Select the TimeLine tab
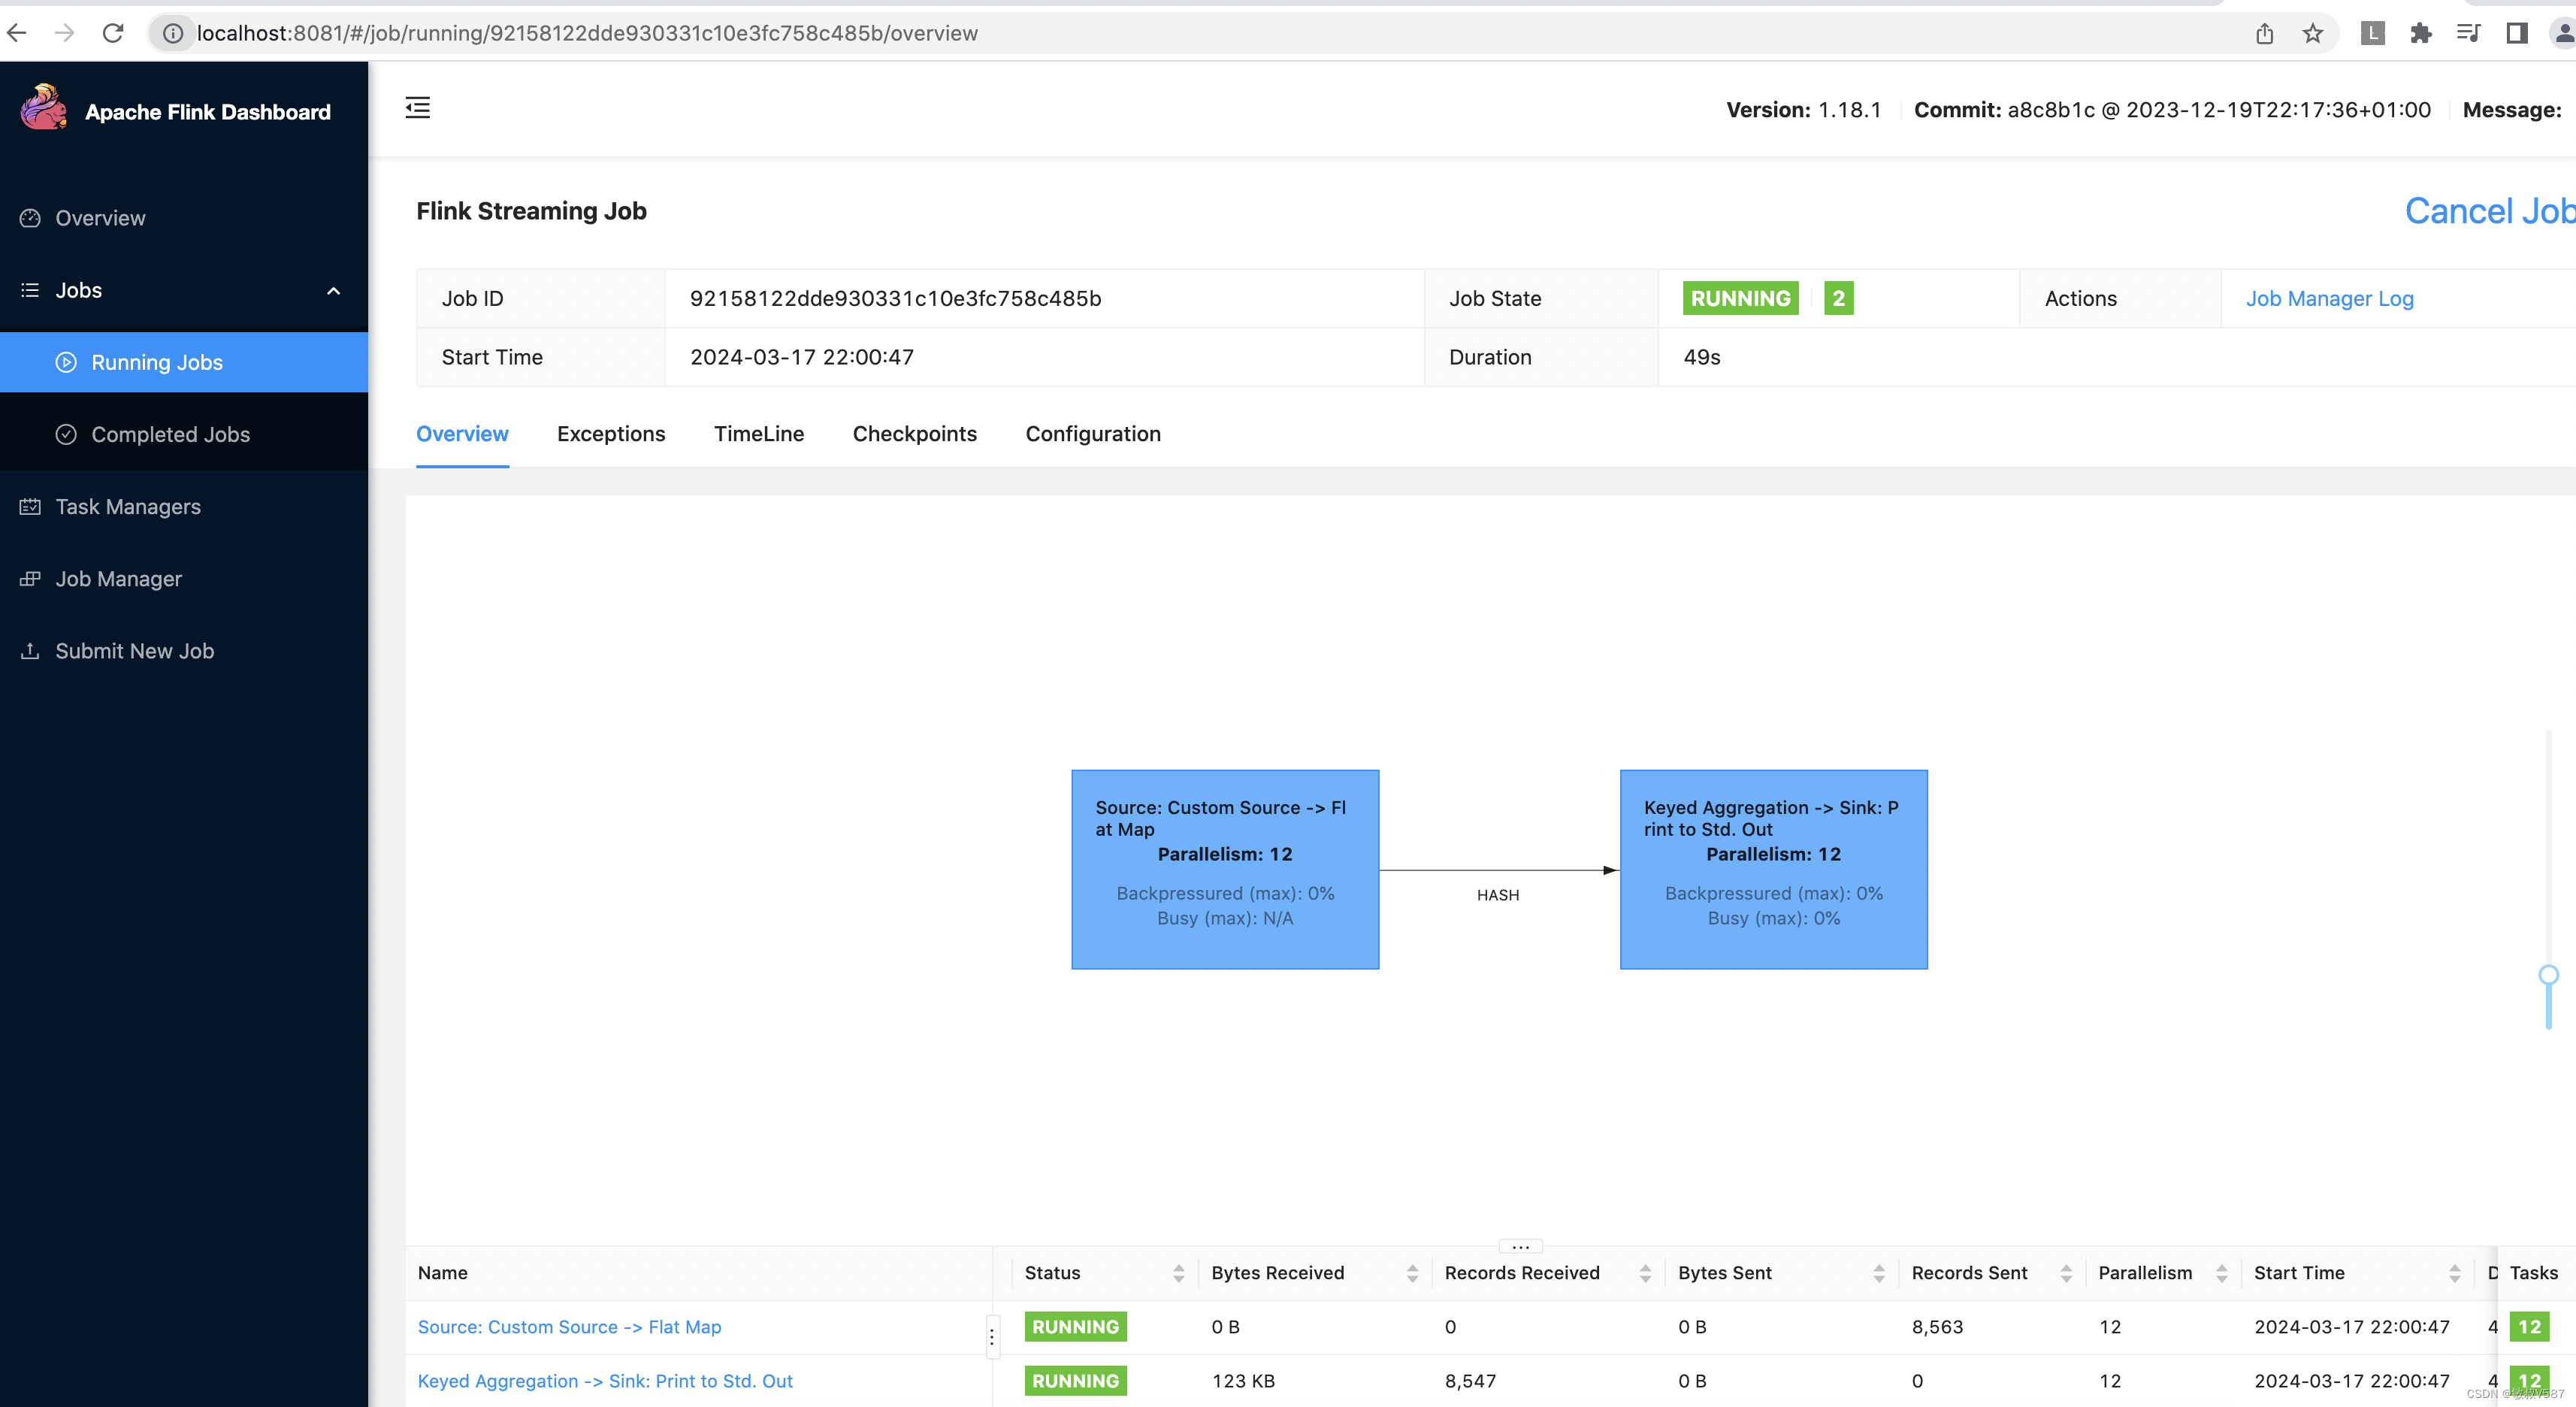This screenshot has height=1407, width=2576. click(x=759, y=433)
